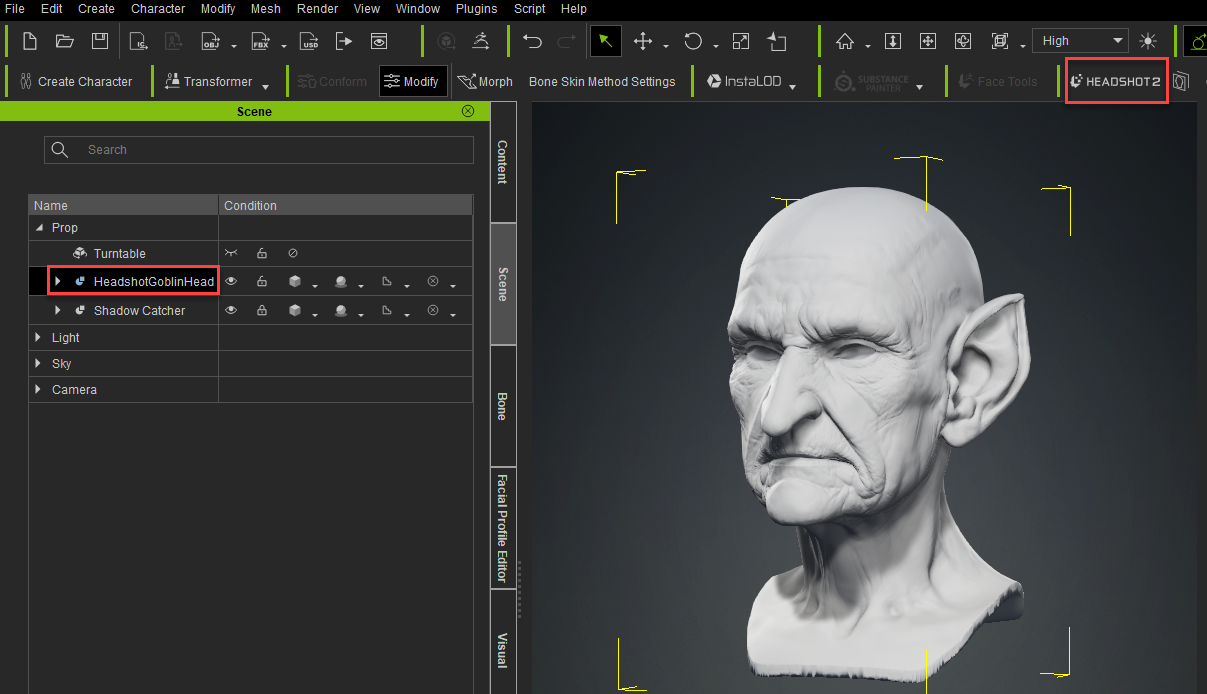Open the Character menu
The width and height of the screenshot is (1207, 694).
158,8
